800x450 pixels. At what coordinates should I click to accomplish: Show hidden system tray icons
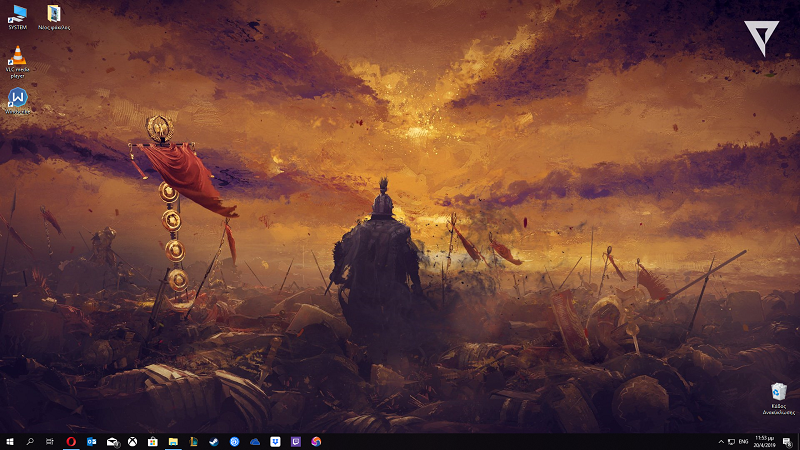point(721,442)
